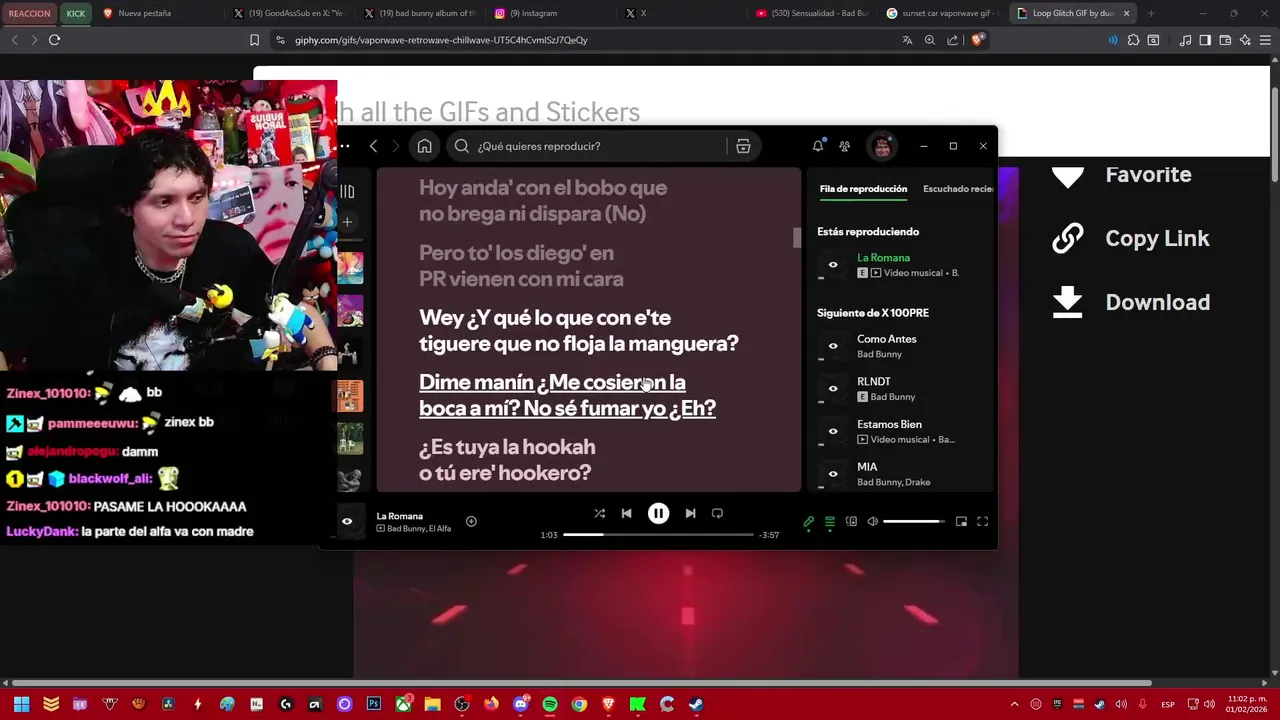Pause the La Romana track in Spotify
The height and width of the screenshot is (720, 1280).
[658, 513]
